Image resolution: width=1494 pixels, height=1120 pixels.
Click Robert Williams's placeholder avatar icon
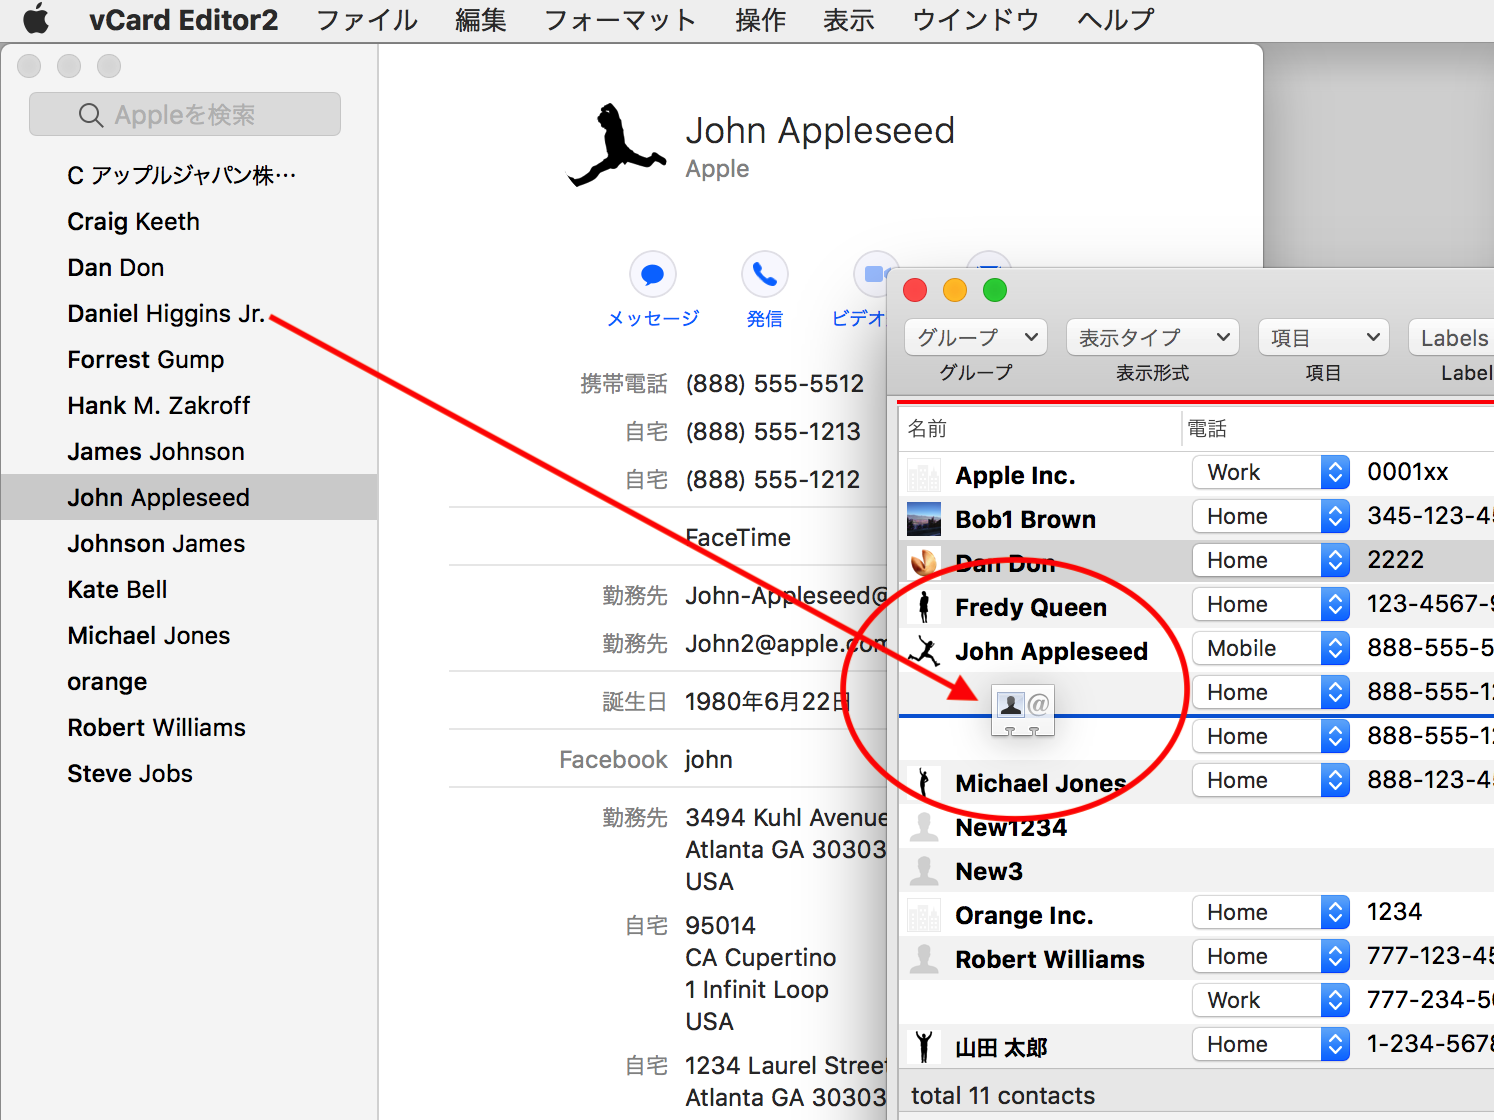click(924, 960)
